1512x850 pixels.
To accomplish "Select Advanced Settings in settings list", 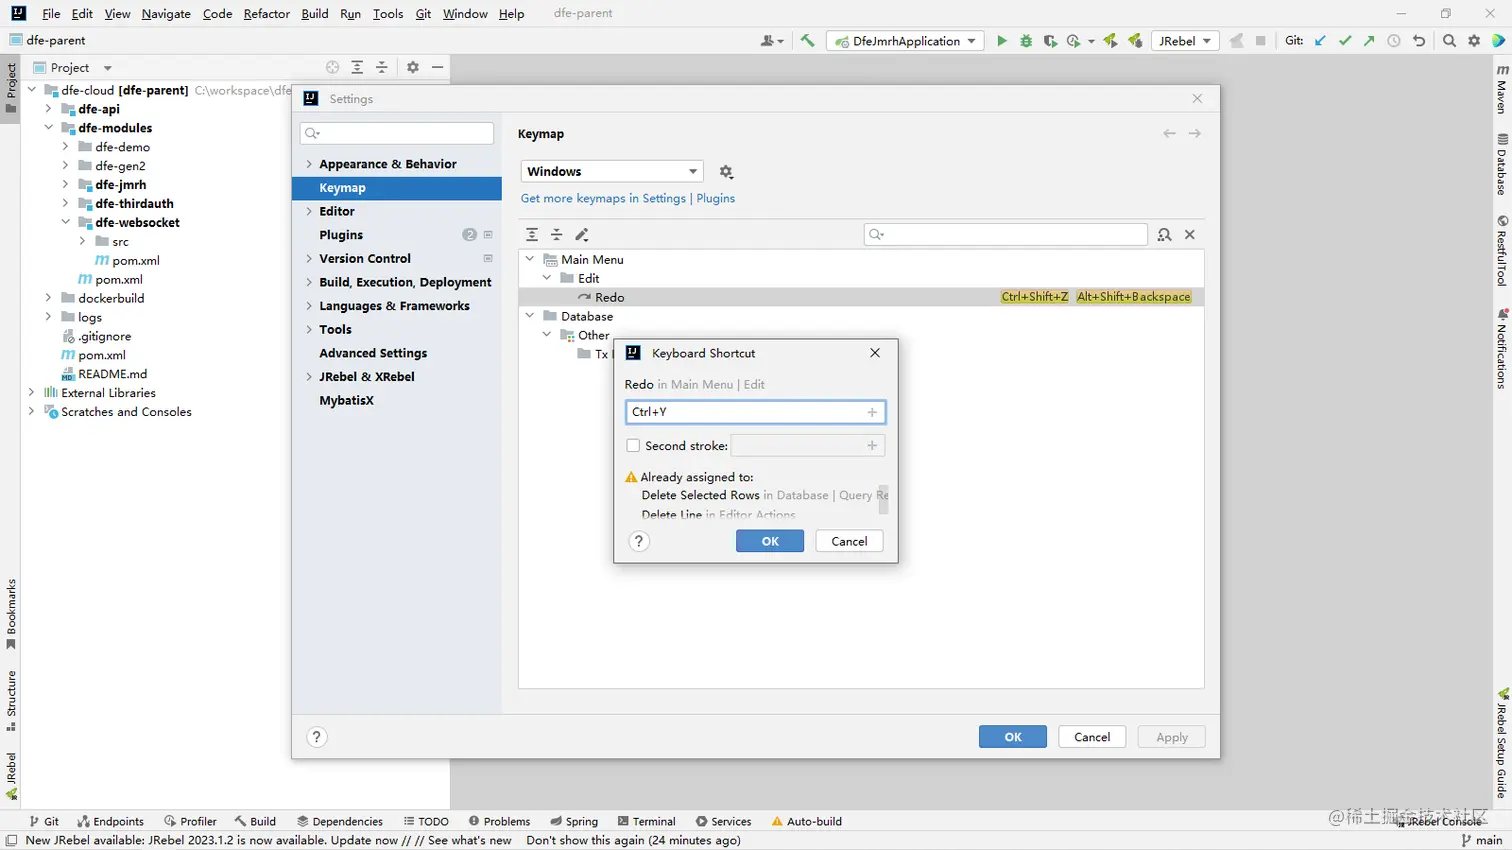I will point(373,354).
